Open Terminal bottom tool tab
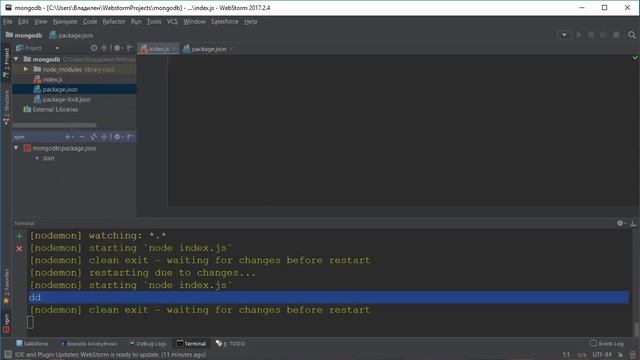This screenshot has width=640, height=360. pyautogui.click(x=191, y=344)
